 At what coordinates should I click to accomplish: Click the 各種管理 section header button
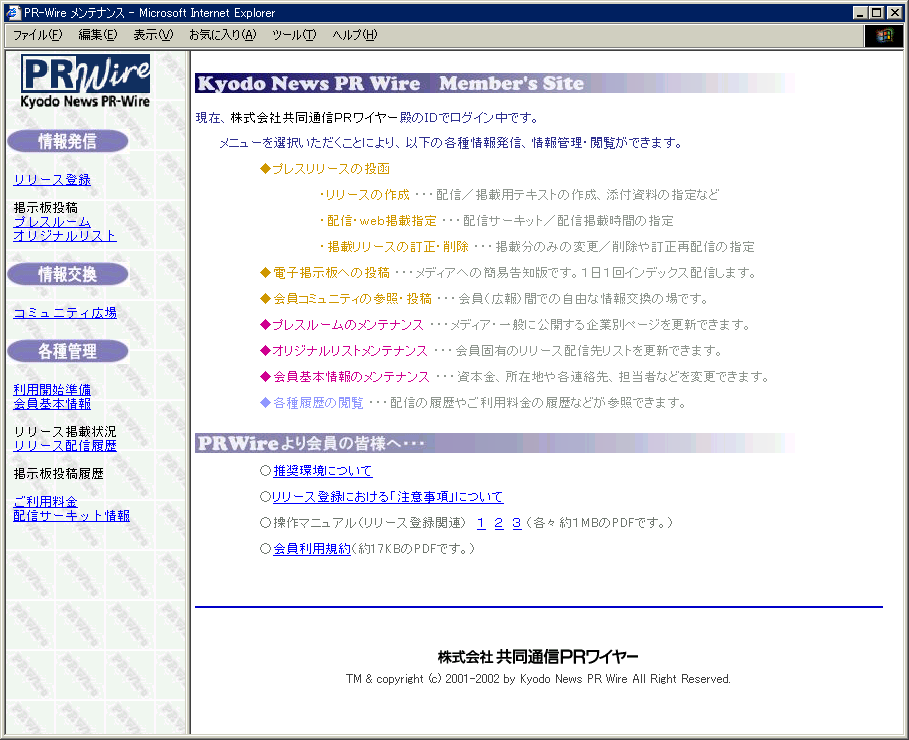coord(68,351)
